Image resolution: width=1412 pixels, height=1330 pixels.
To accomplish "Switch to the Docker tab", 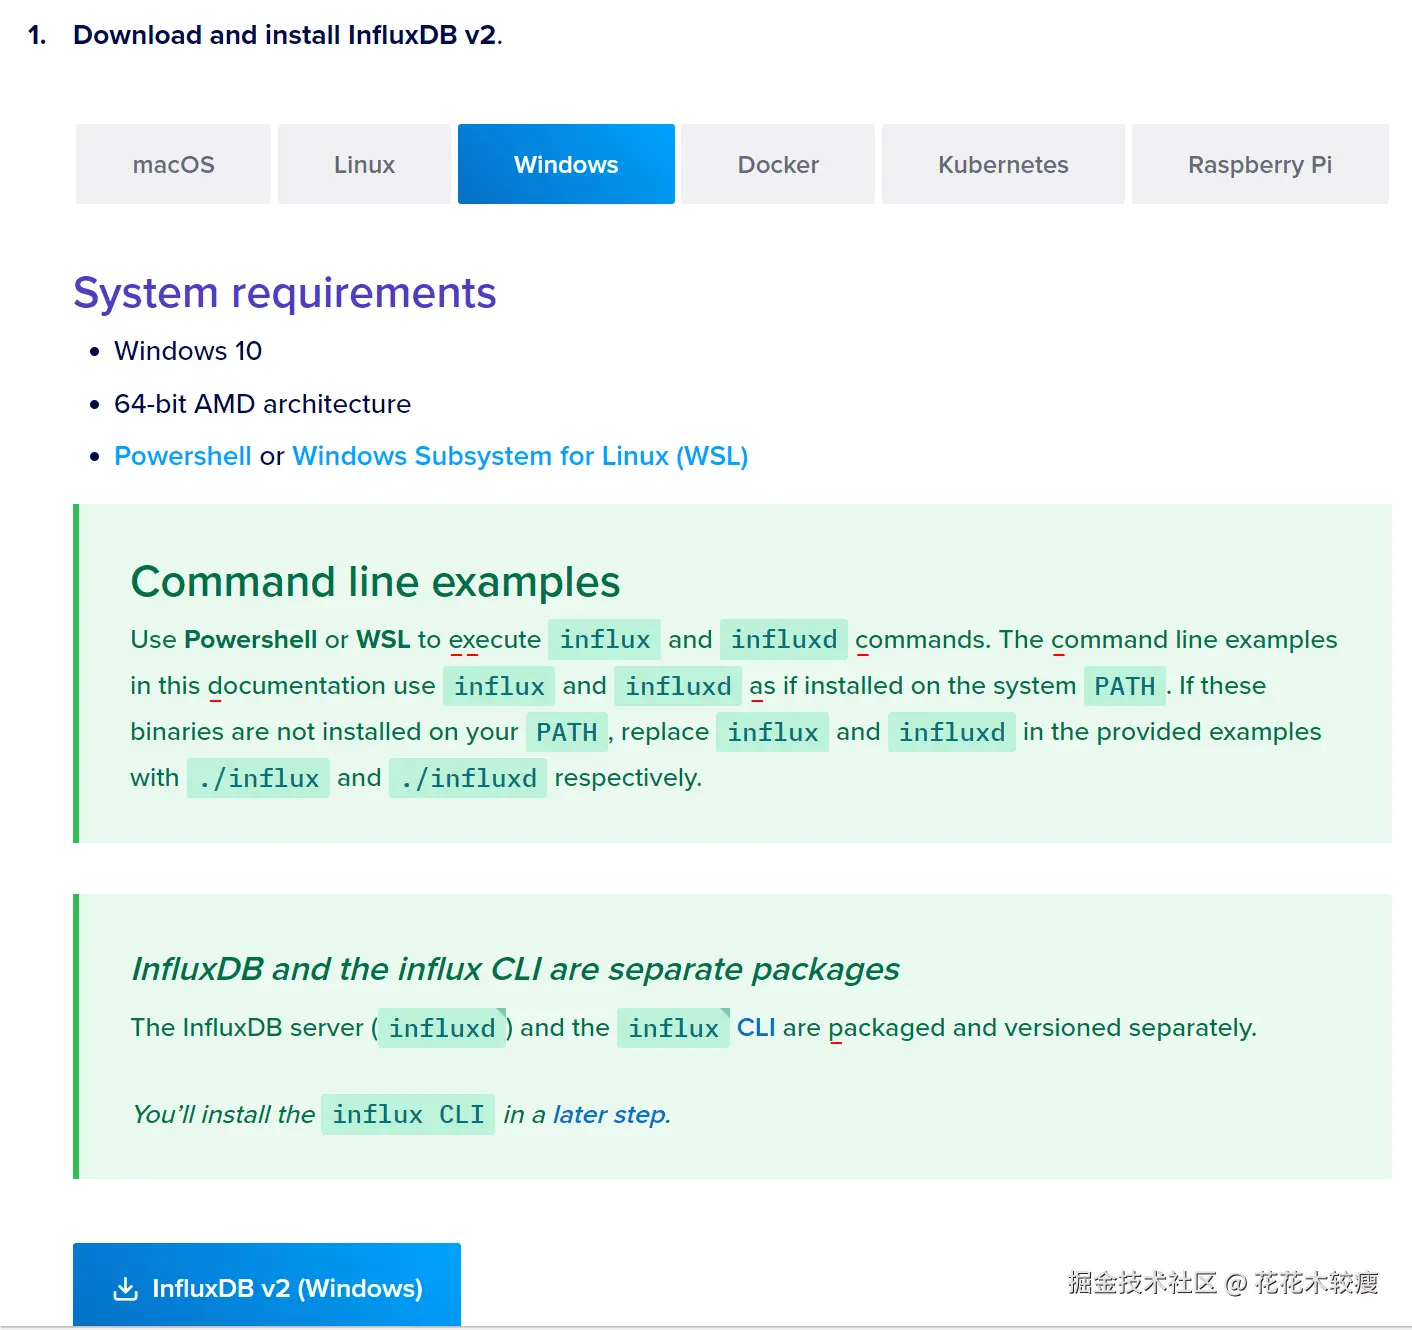I will point(778,164).
